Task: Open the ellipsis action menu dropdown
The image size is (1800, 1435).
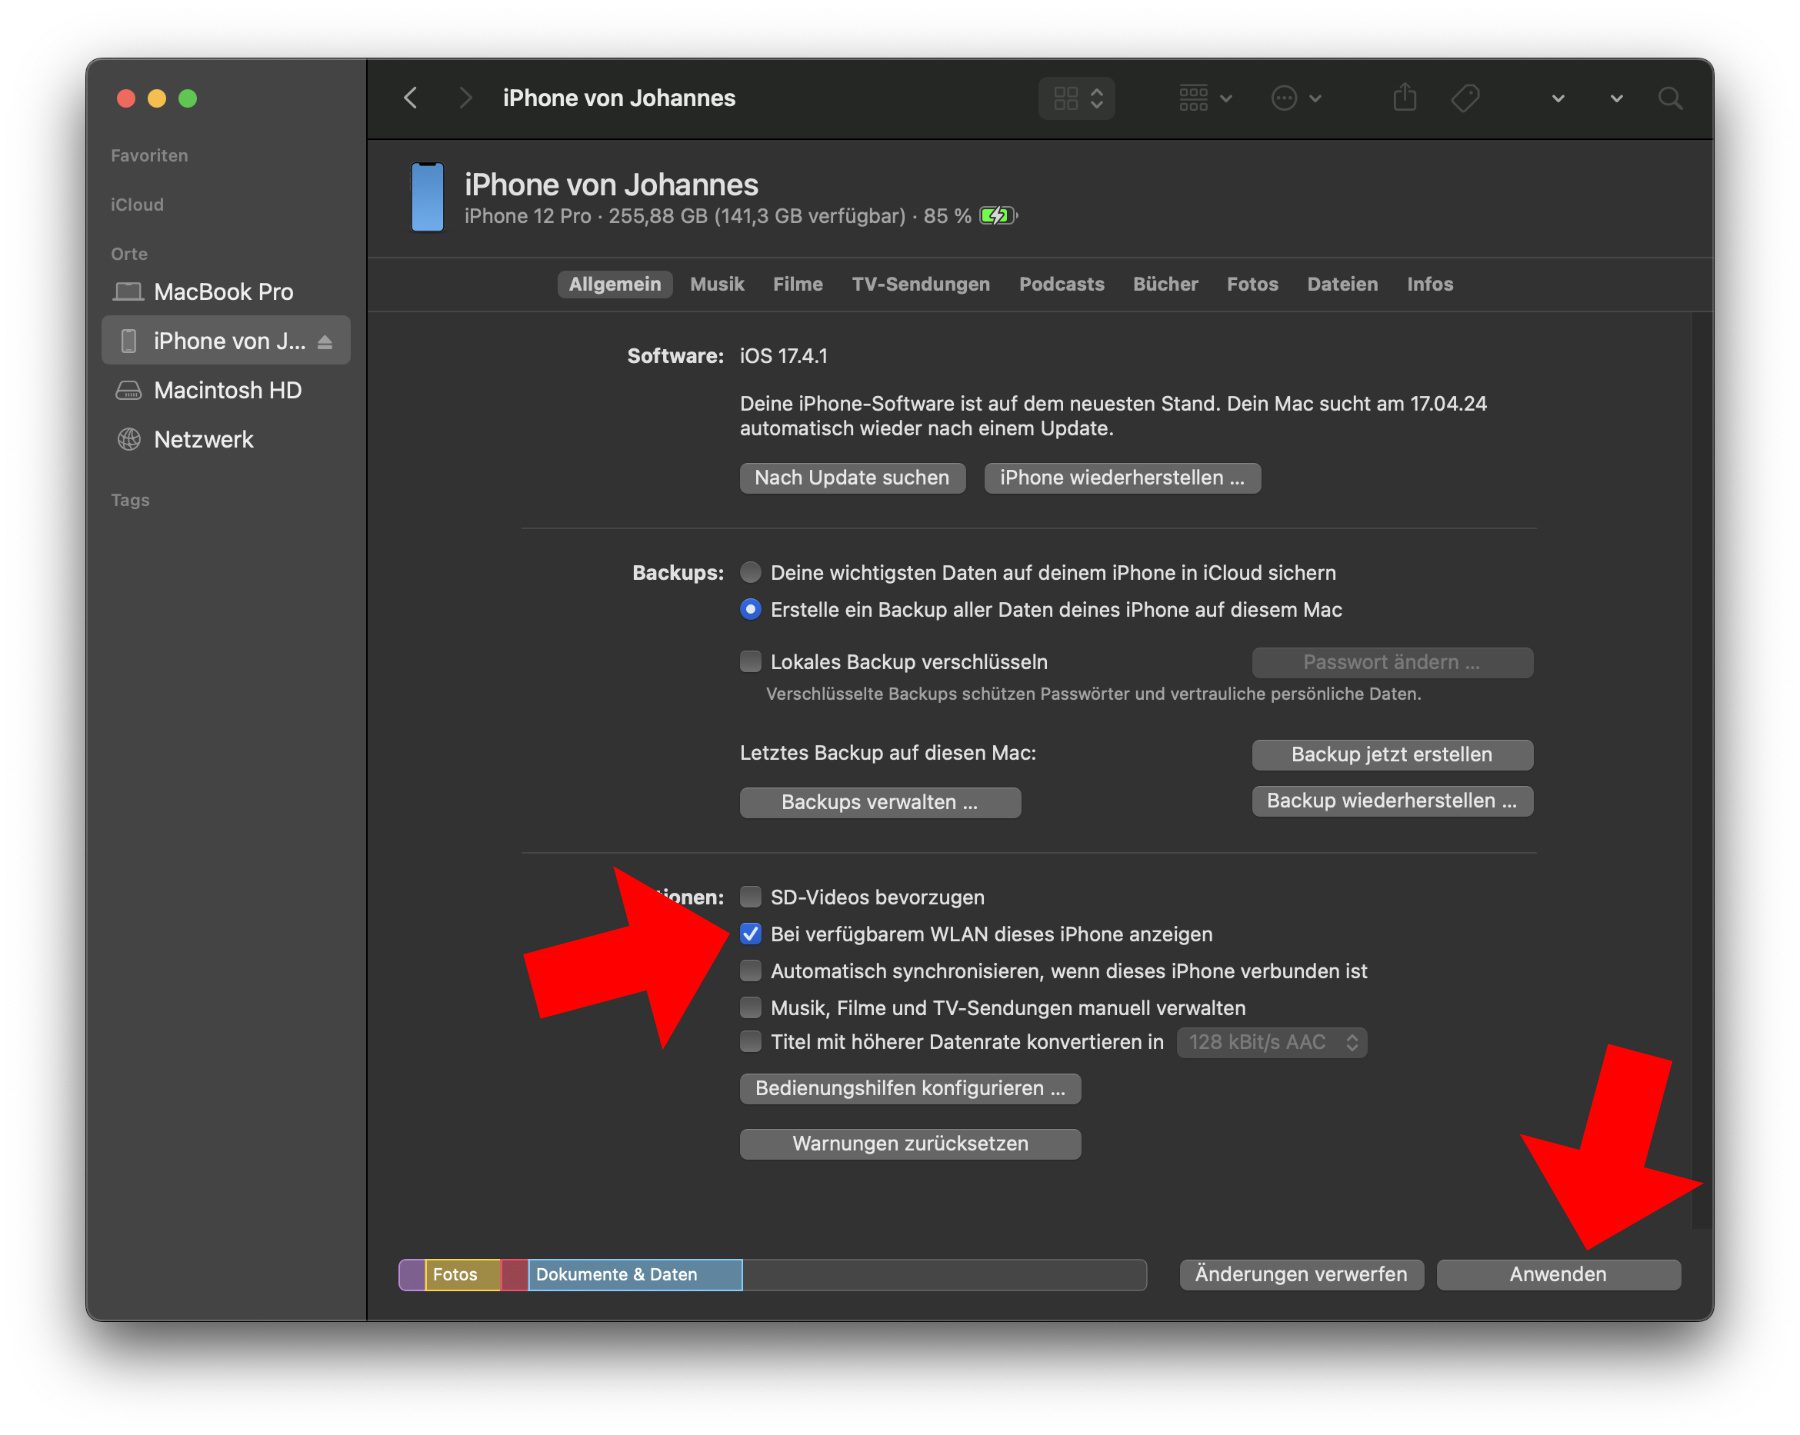Action: pyautogui.click(x=1296, y=98)
